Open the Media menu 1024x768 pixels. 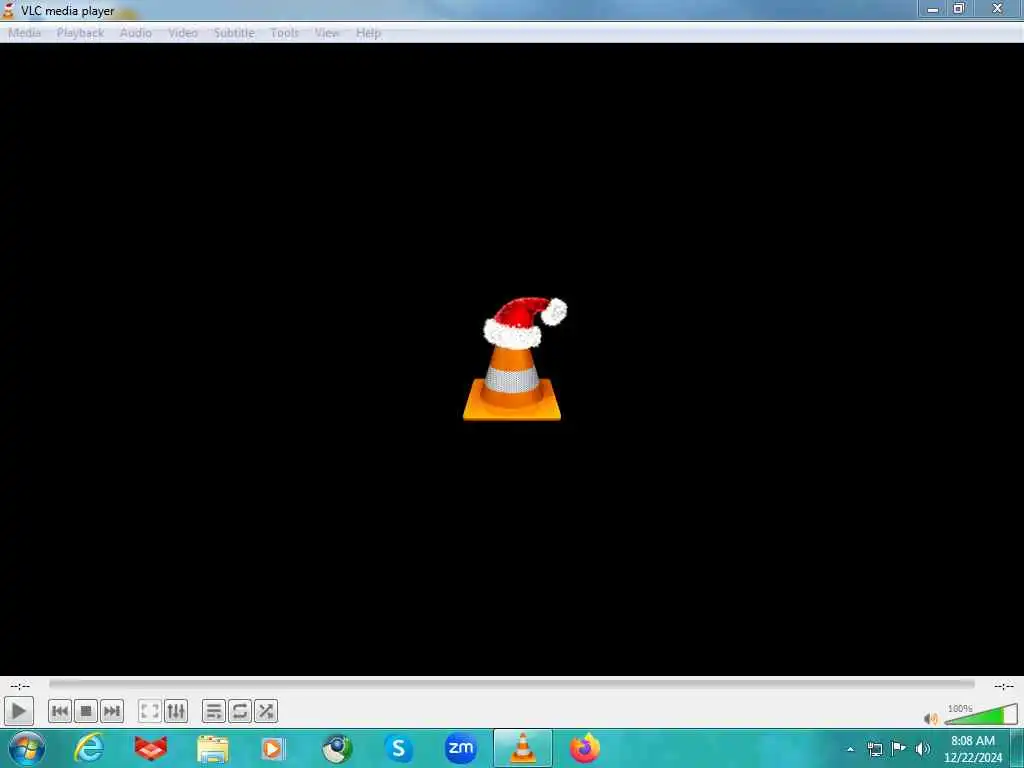click(25, 33)
